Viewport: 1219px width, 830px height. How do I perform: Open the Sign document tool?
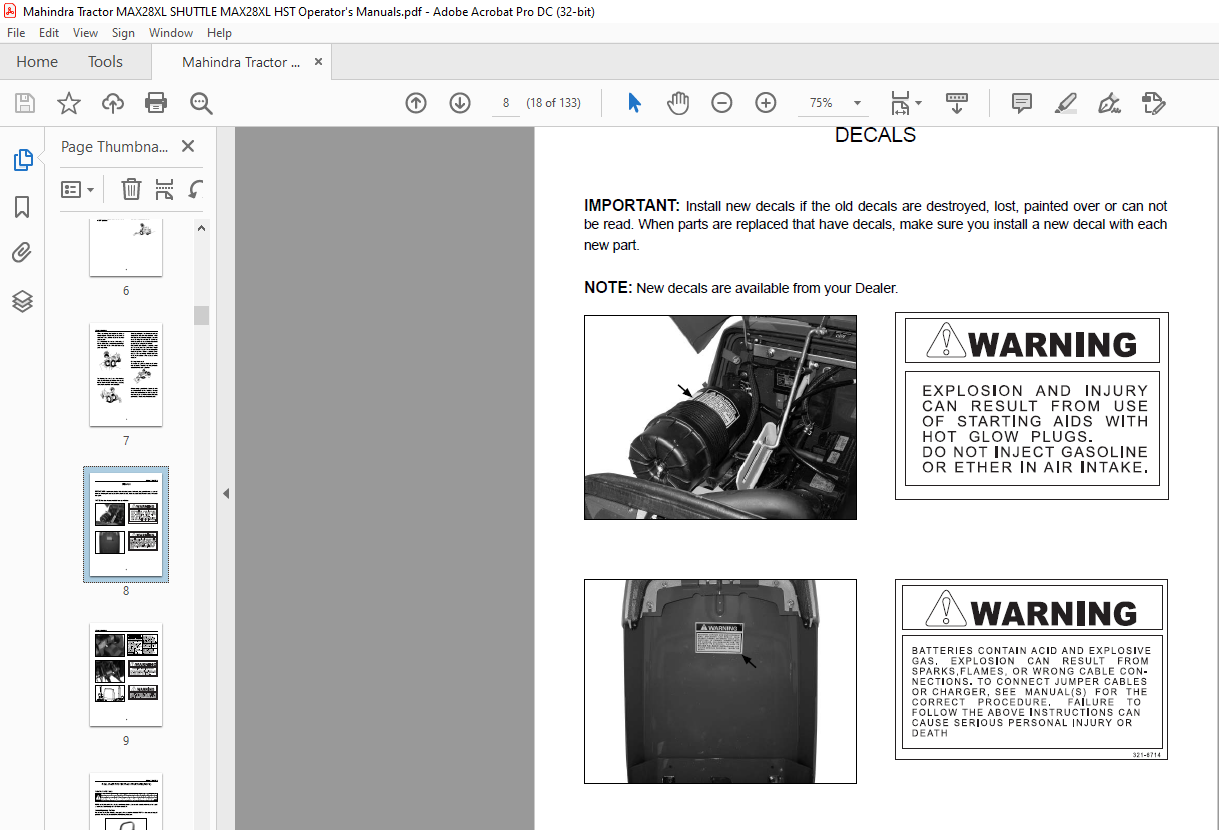pyautogui.click(x=1109, y=103)
